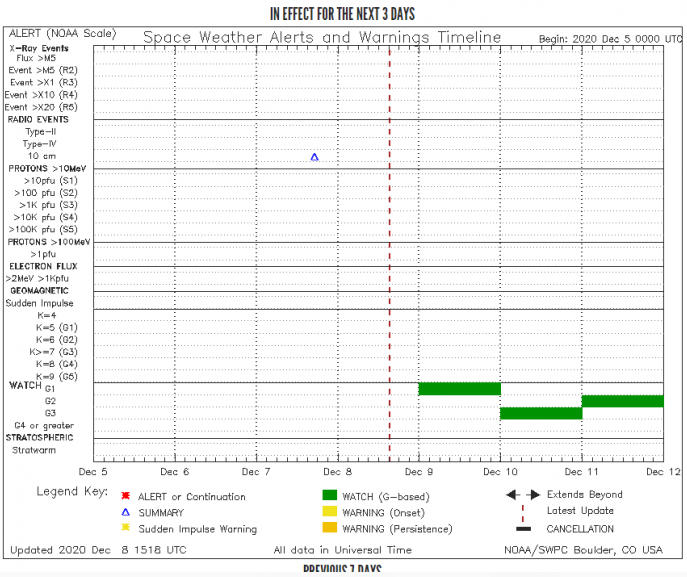The image size is (687, 577).
Task: Click the Extends Beyond arrows legend icon
Action: [523, 495]
